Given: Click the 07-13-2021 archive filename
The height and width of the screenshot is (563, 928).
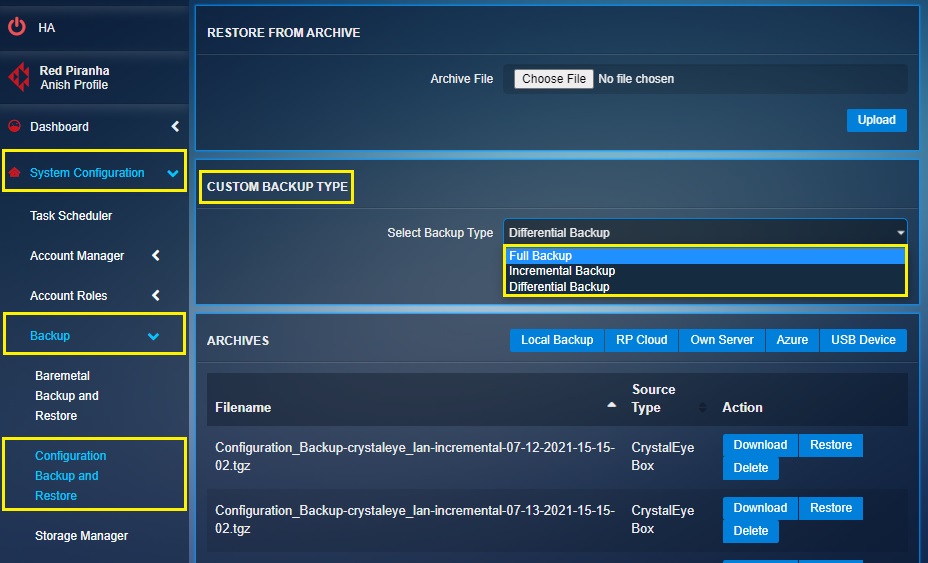Looking at the screenshot, I should 415,519.
